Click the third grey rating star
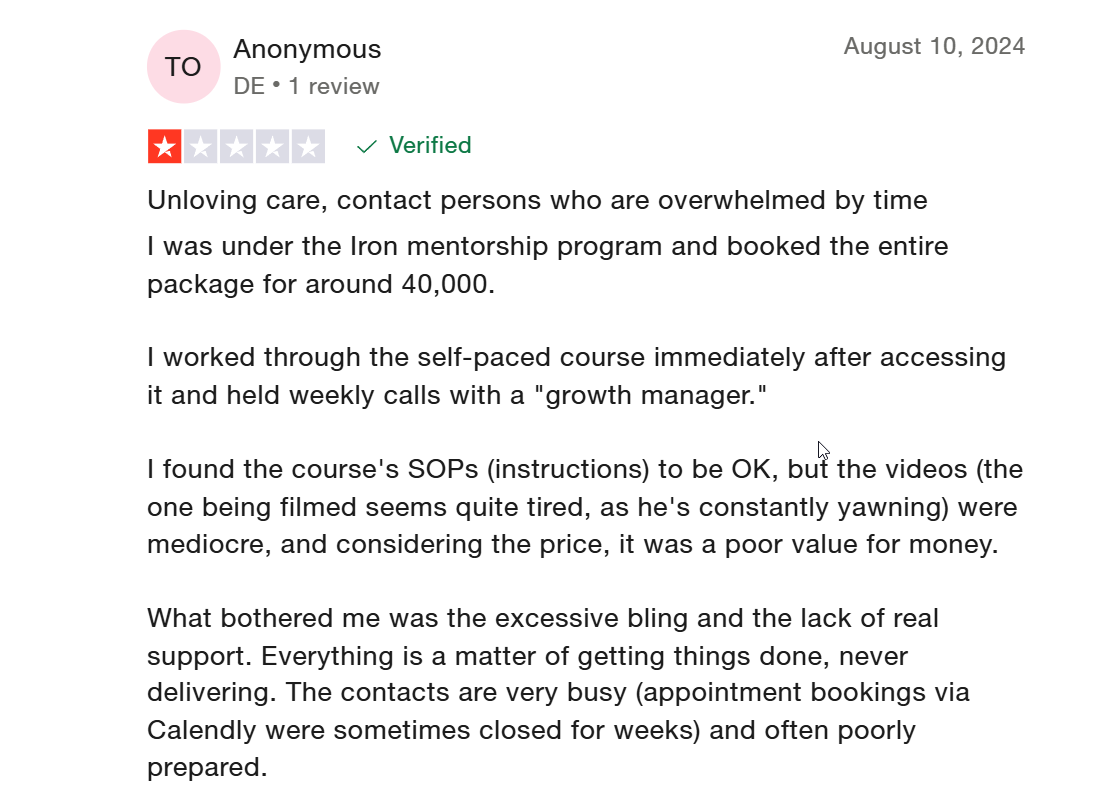Screen dimensions: 1115x791 pyautogui.click(x=237, y=147)
